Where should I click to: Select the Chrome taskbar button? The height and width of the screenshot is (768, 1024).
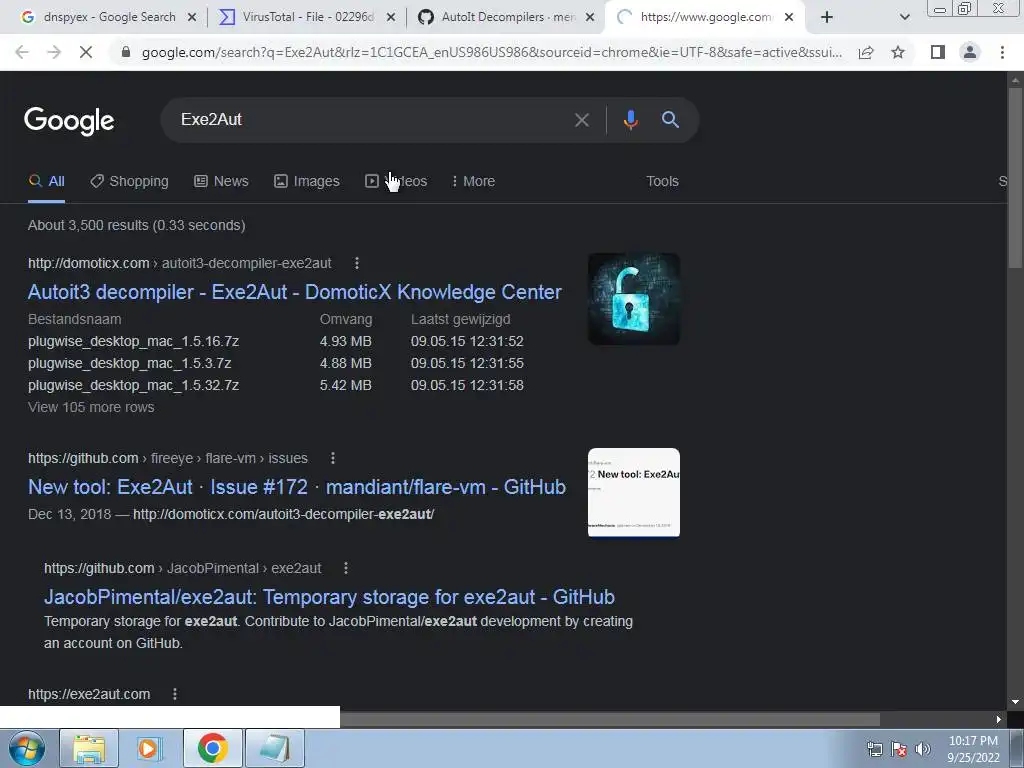click(212, 748)
